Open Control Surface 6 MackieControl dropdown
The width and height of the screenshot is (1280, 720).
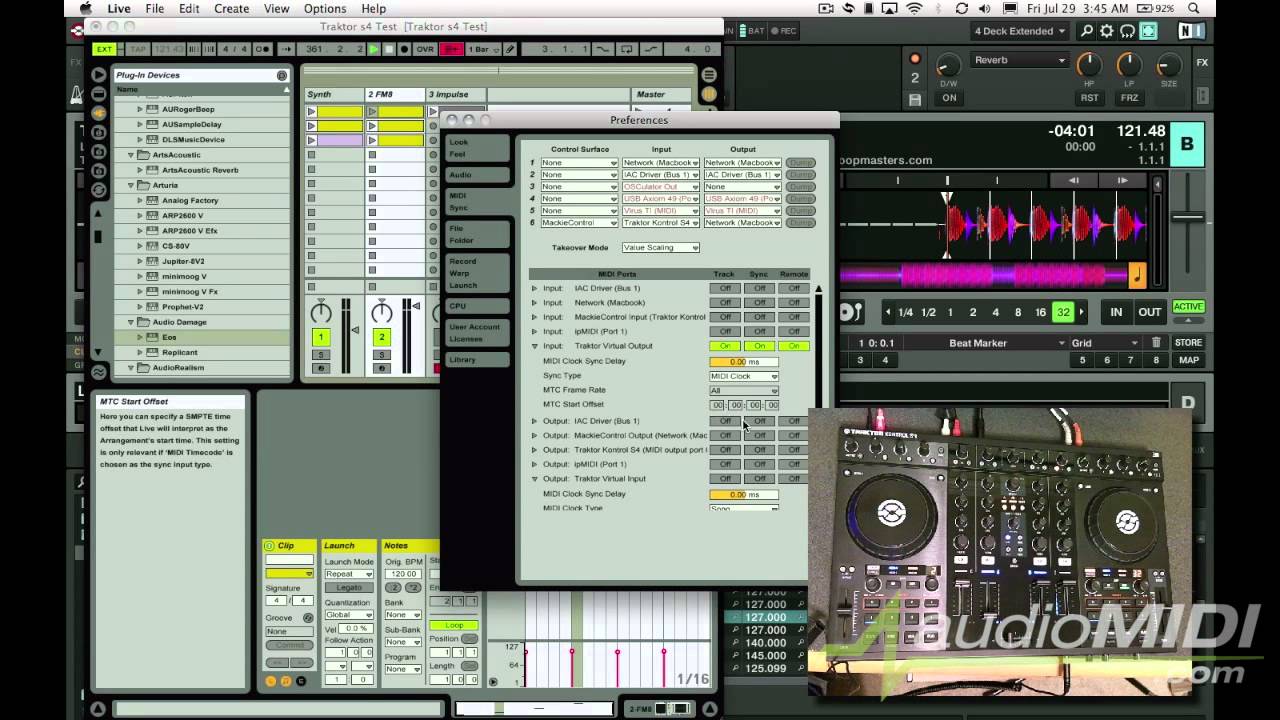pos(579,222)
